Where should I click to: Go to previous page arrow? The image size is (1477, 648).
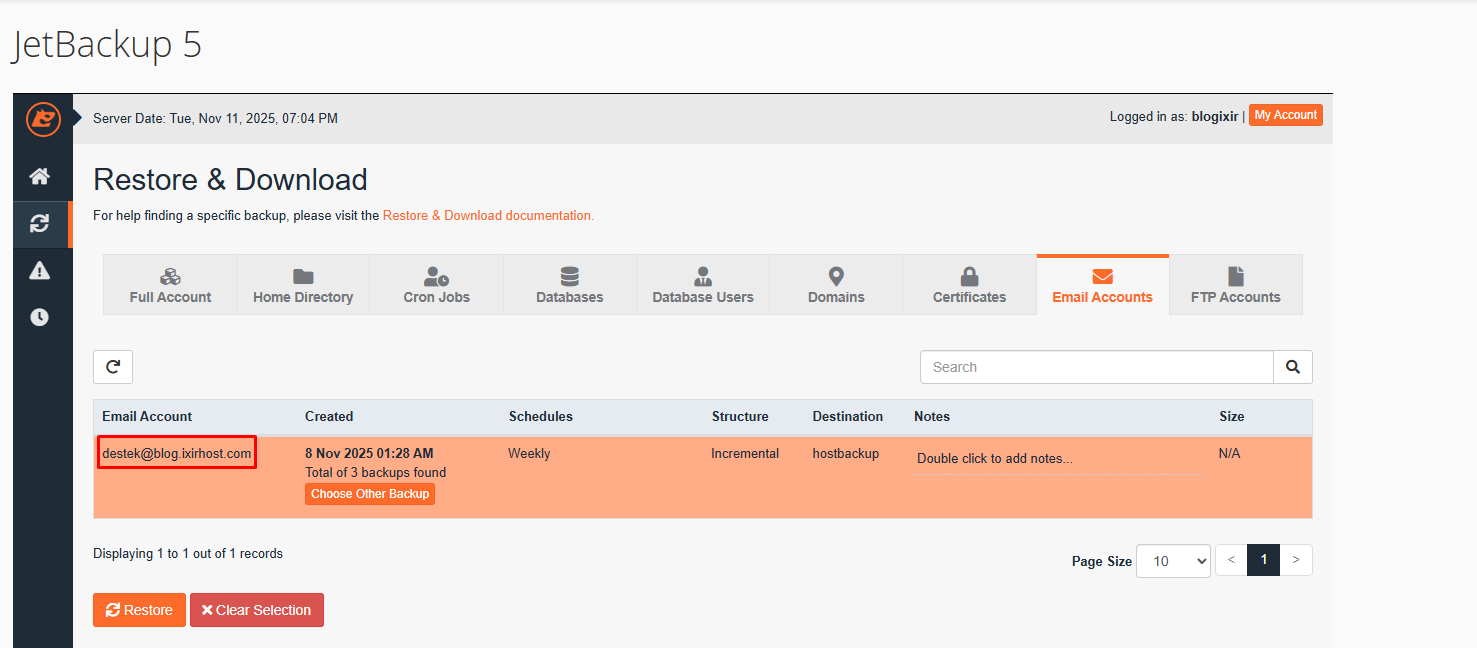pyautogui.click(x=1231, y=560)
